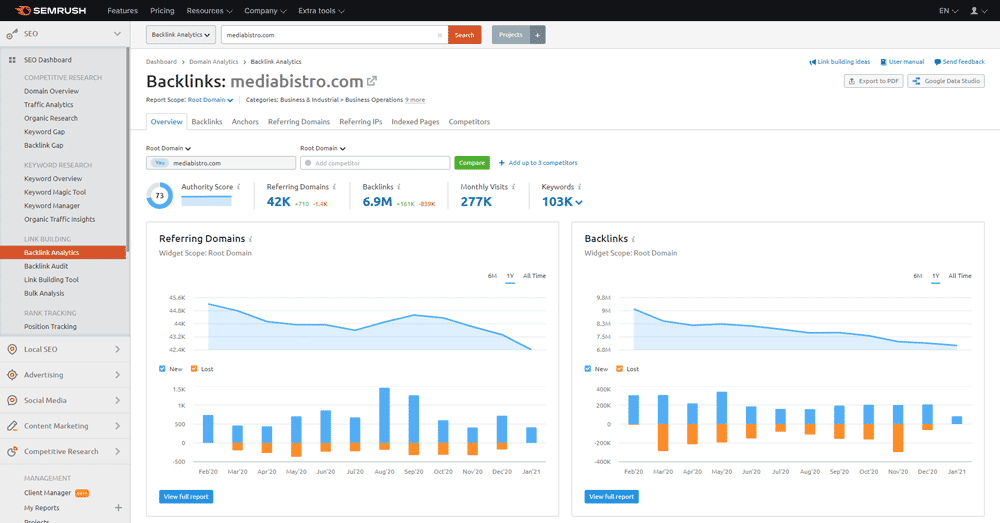Click the info icon next to Keywords
The width and height of the screenshot is (1000, 523).
tap(580, 187)
